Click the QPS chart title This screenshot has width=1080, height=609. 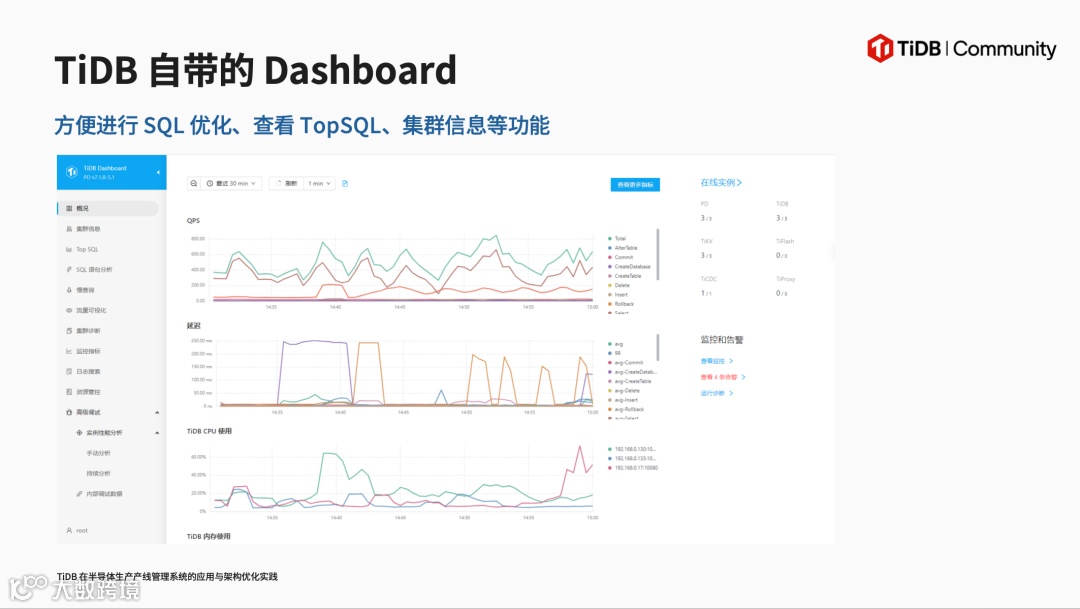193,220
